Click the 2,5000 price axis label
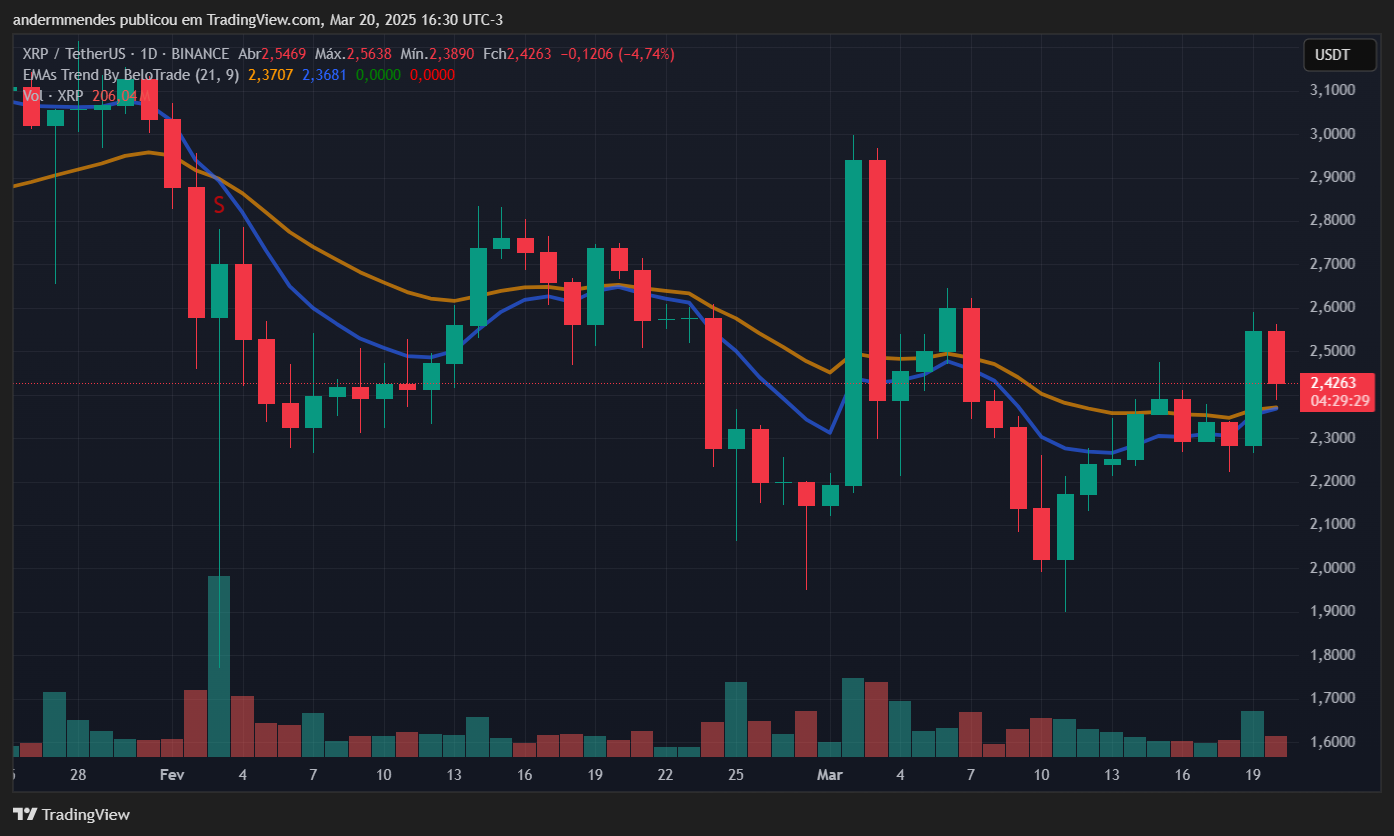 (1332, 351)
